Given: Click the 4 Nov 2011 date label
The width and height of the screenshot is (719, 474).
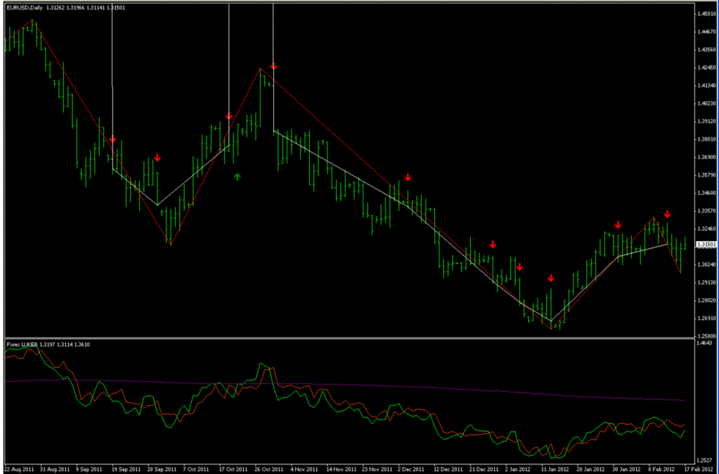Looking at the screenshot, I should [304, 469].
